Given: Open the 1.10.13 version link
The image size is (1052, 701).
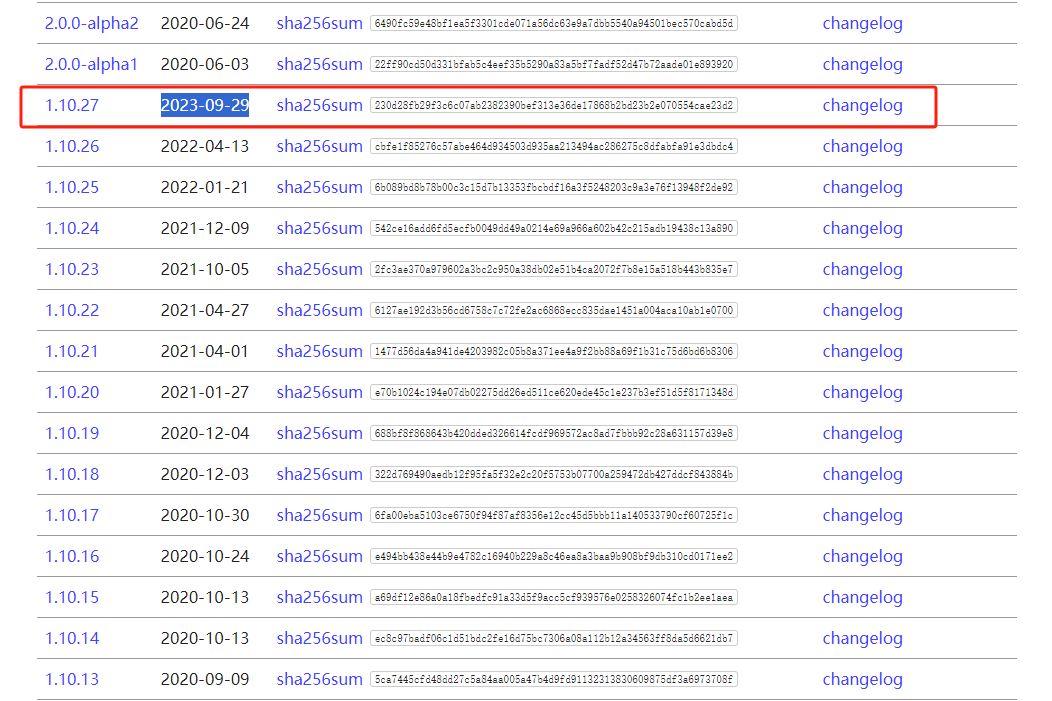Looking at the screenshot, I should pyautogui.click(x=72, y=678).
